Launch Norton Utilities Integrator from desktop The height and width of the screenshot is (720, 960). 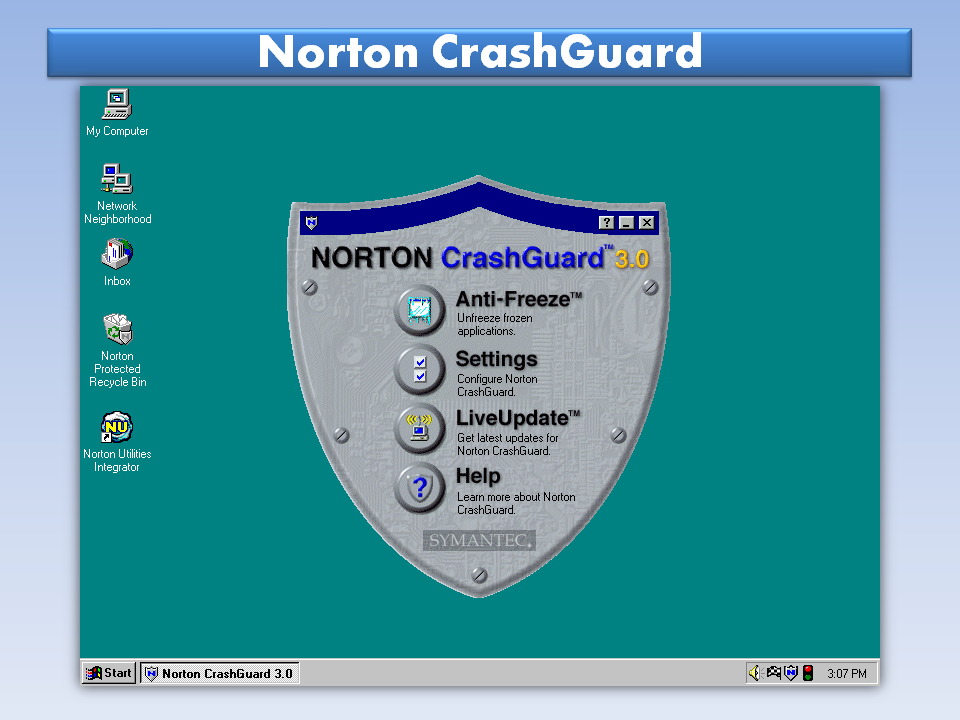[116, 425]
